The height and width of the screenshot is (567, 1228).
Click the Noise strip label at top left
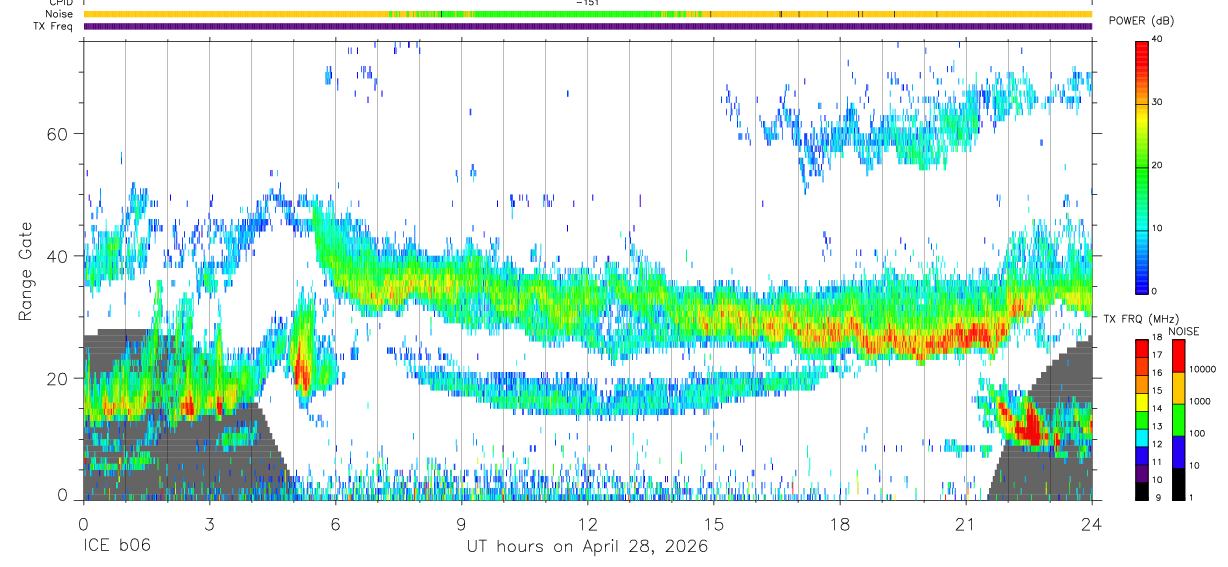[x=60, y=14]
